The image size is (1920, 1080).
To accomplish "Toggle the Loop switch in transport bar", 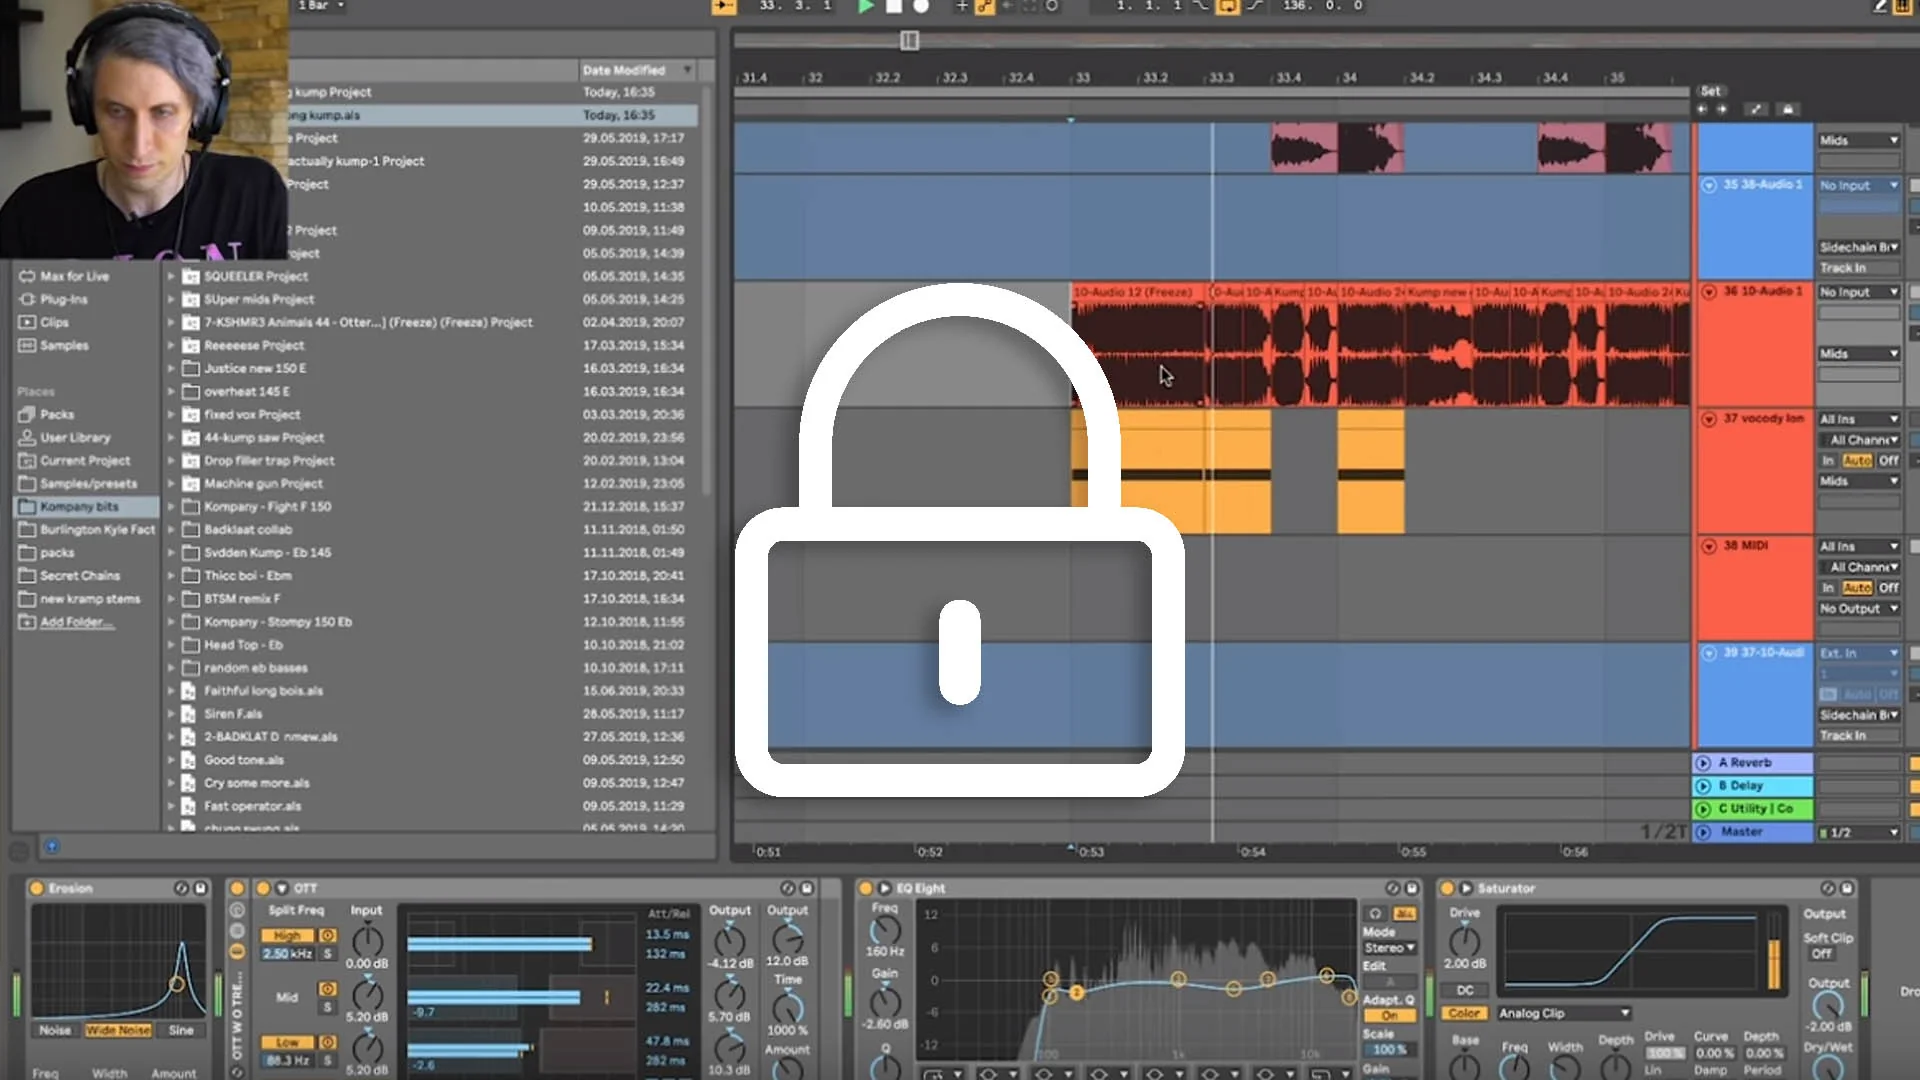I will [x=1227, y=6].
